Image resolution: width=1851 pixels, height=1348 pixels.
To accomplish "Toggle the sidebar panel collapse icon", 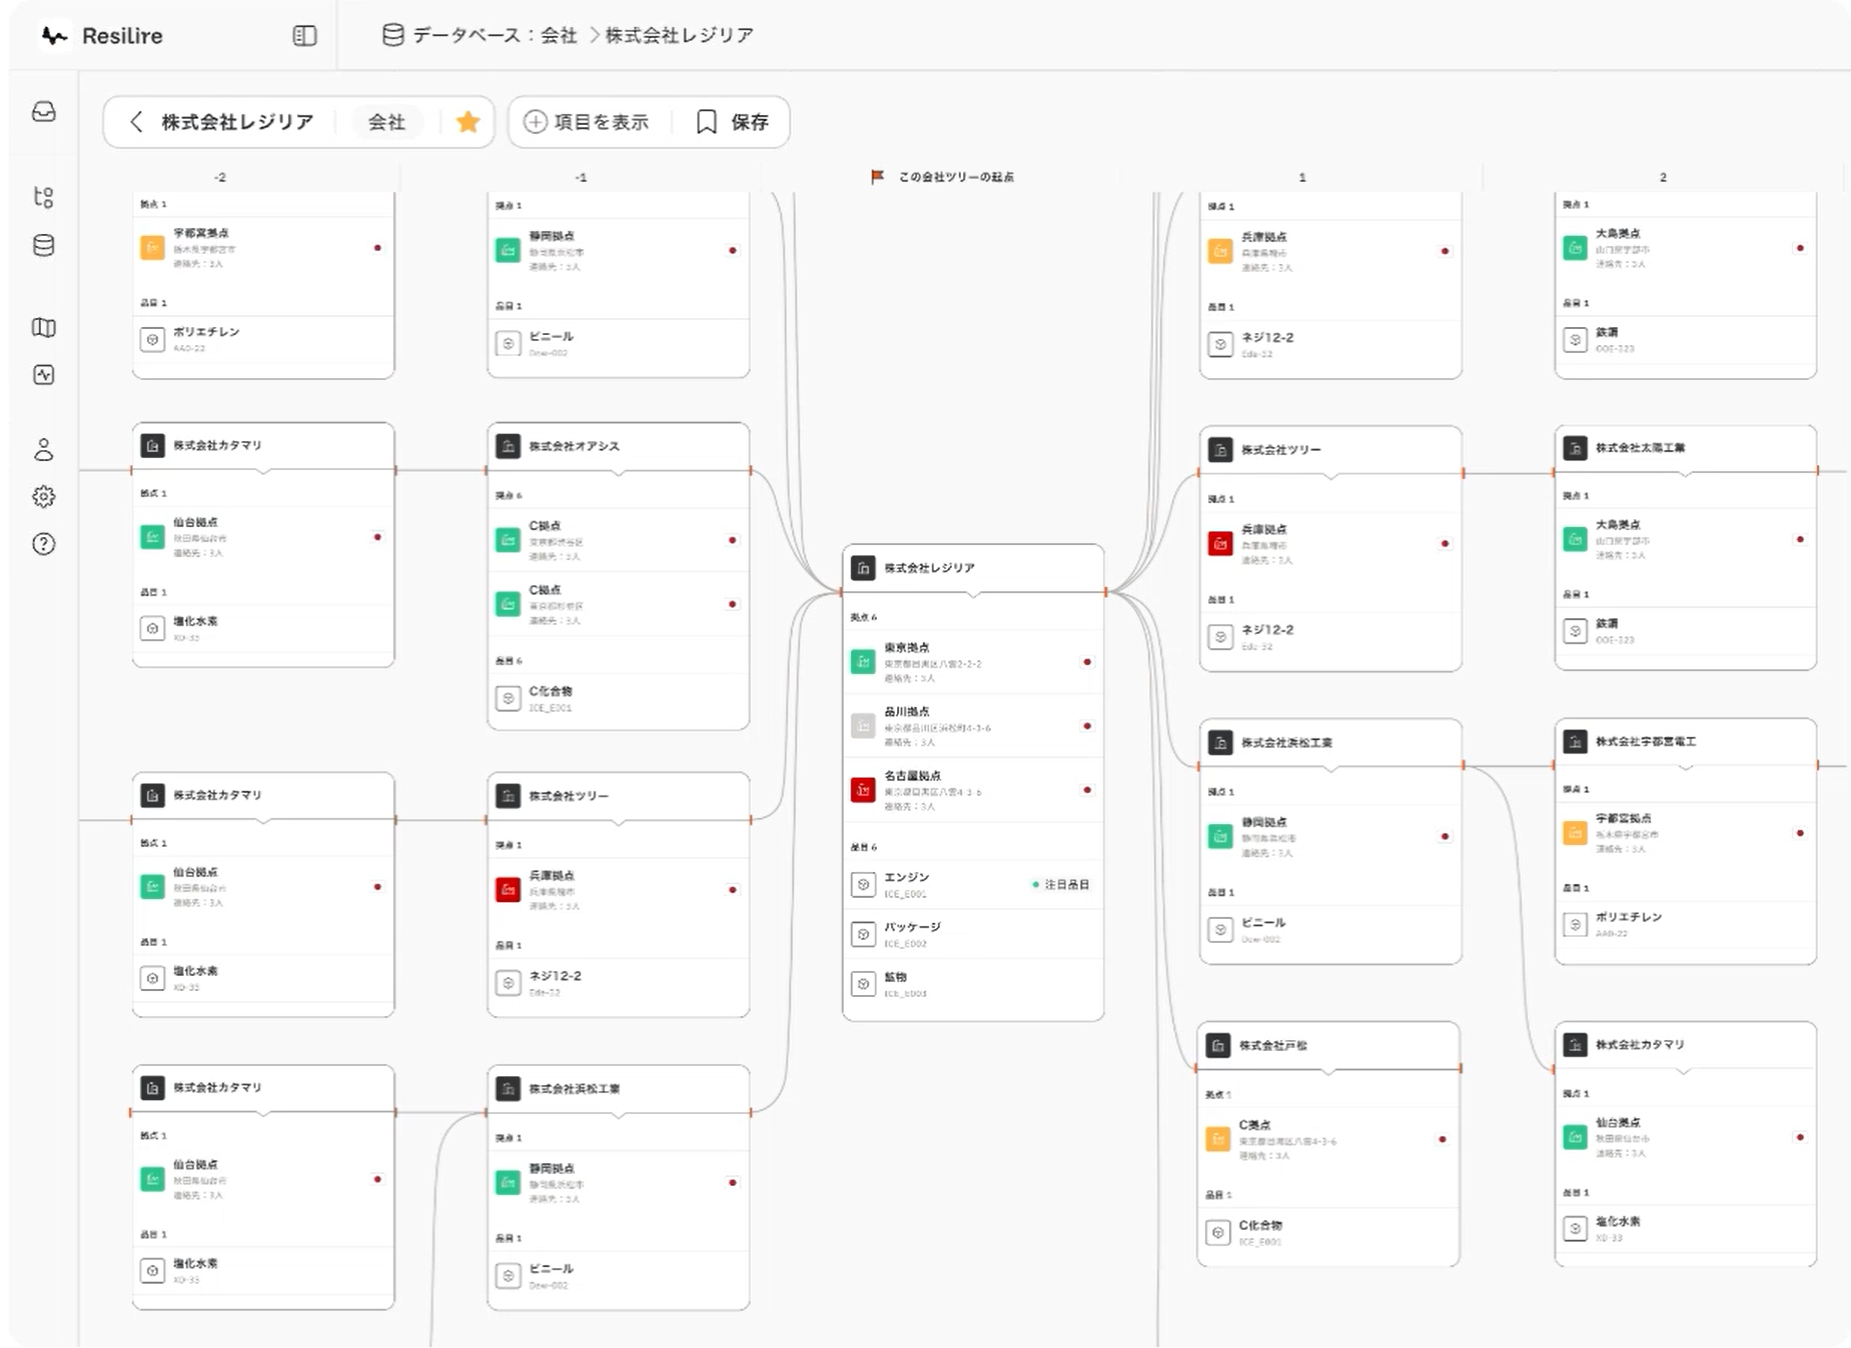I will click(304, 36).
